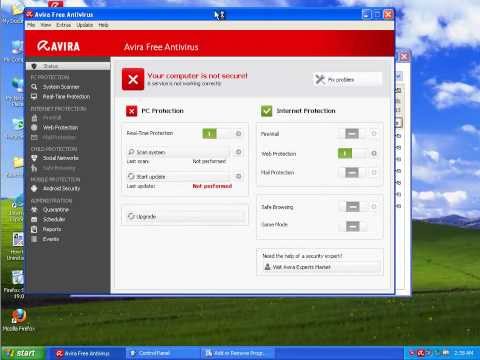This screenshot has height=360, width=480.
Task: Click the Real-Time Protection monitor icon
Action: [x=34, y=97]
